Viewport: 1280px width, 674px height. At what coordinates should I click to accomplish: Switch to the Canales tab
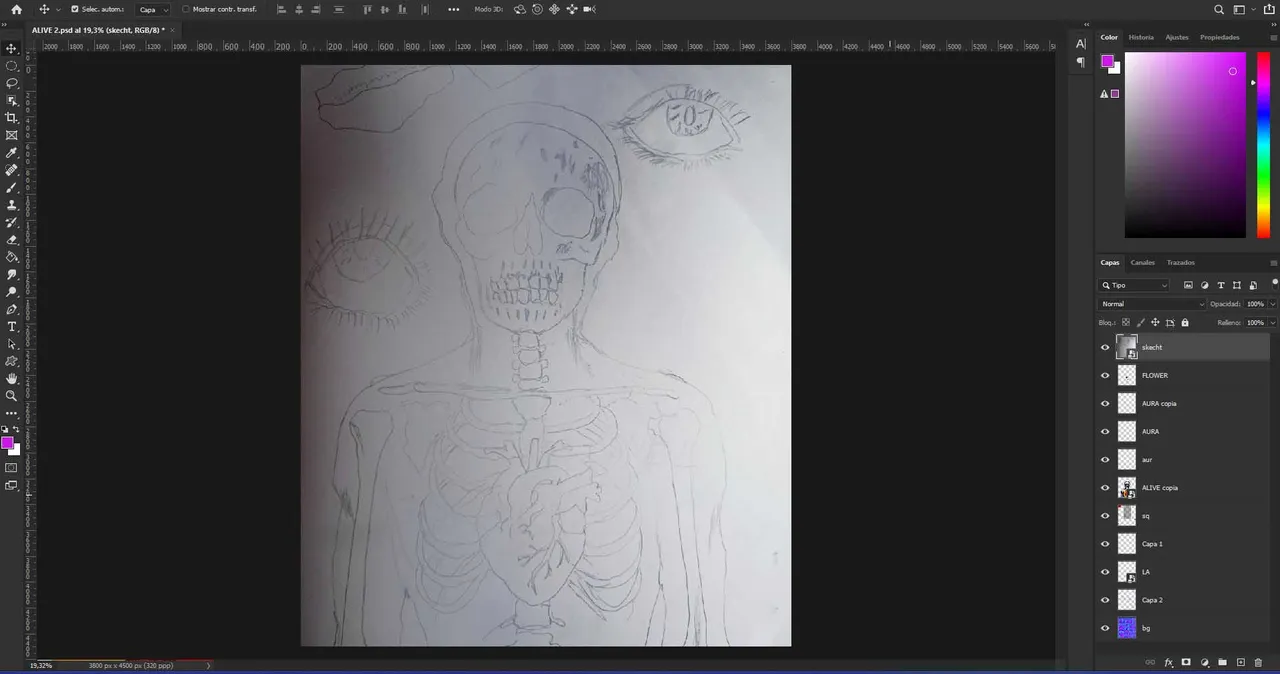[x=1142, y=263]
